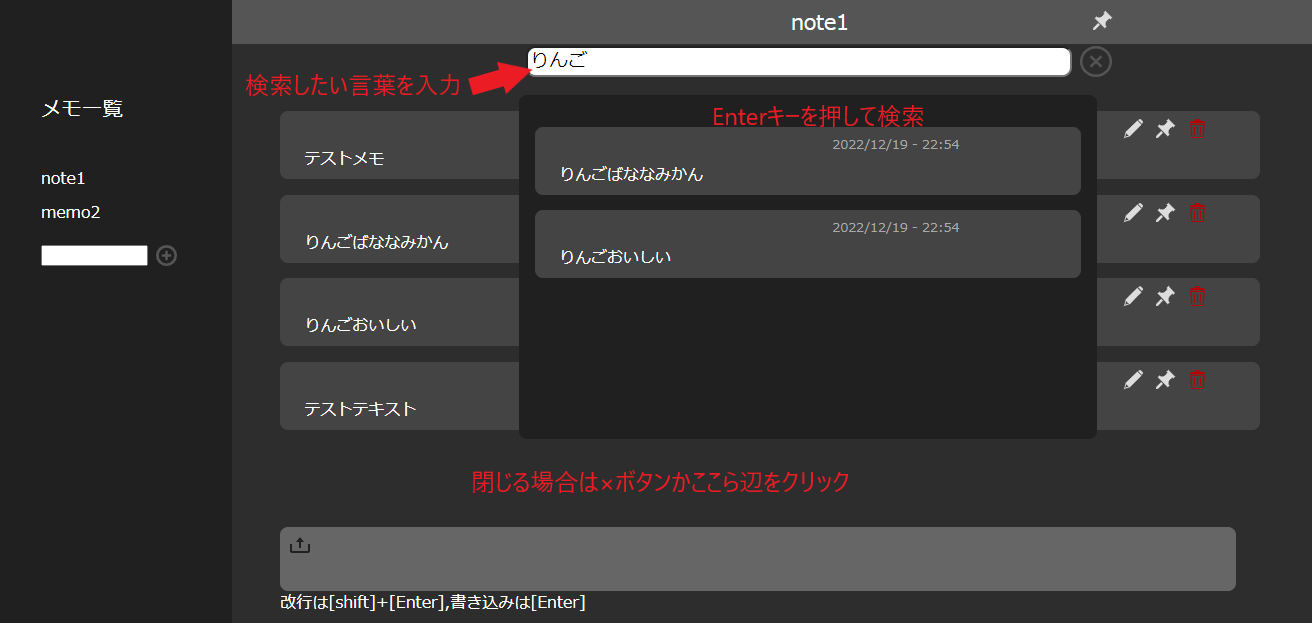The height and width of the screenshot is (623, 1312).
Task: Edit the りんごおいしい memo with pencil icon
Action: [x=1133, y=296]
